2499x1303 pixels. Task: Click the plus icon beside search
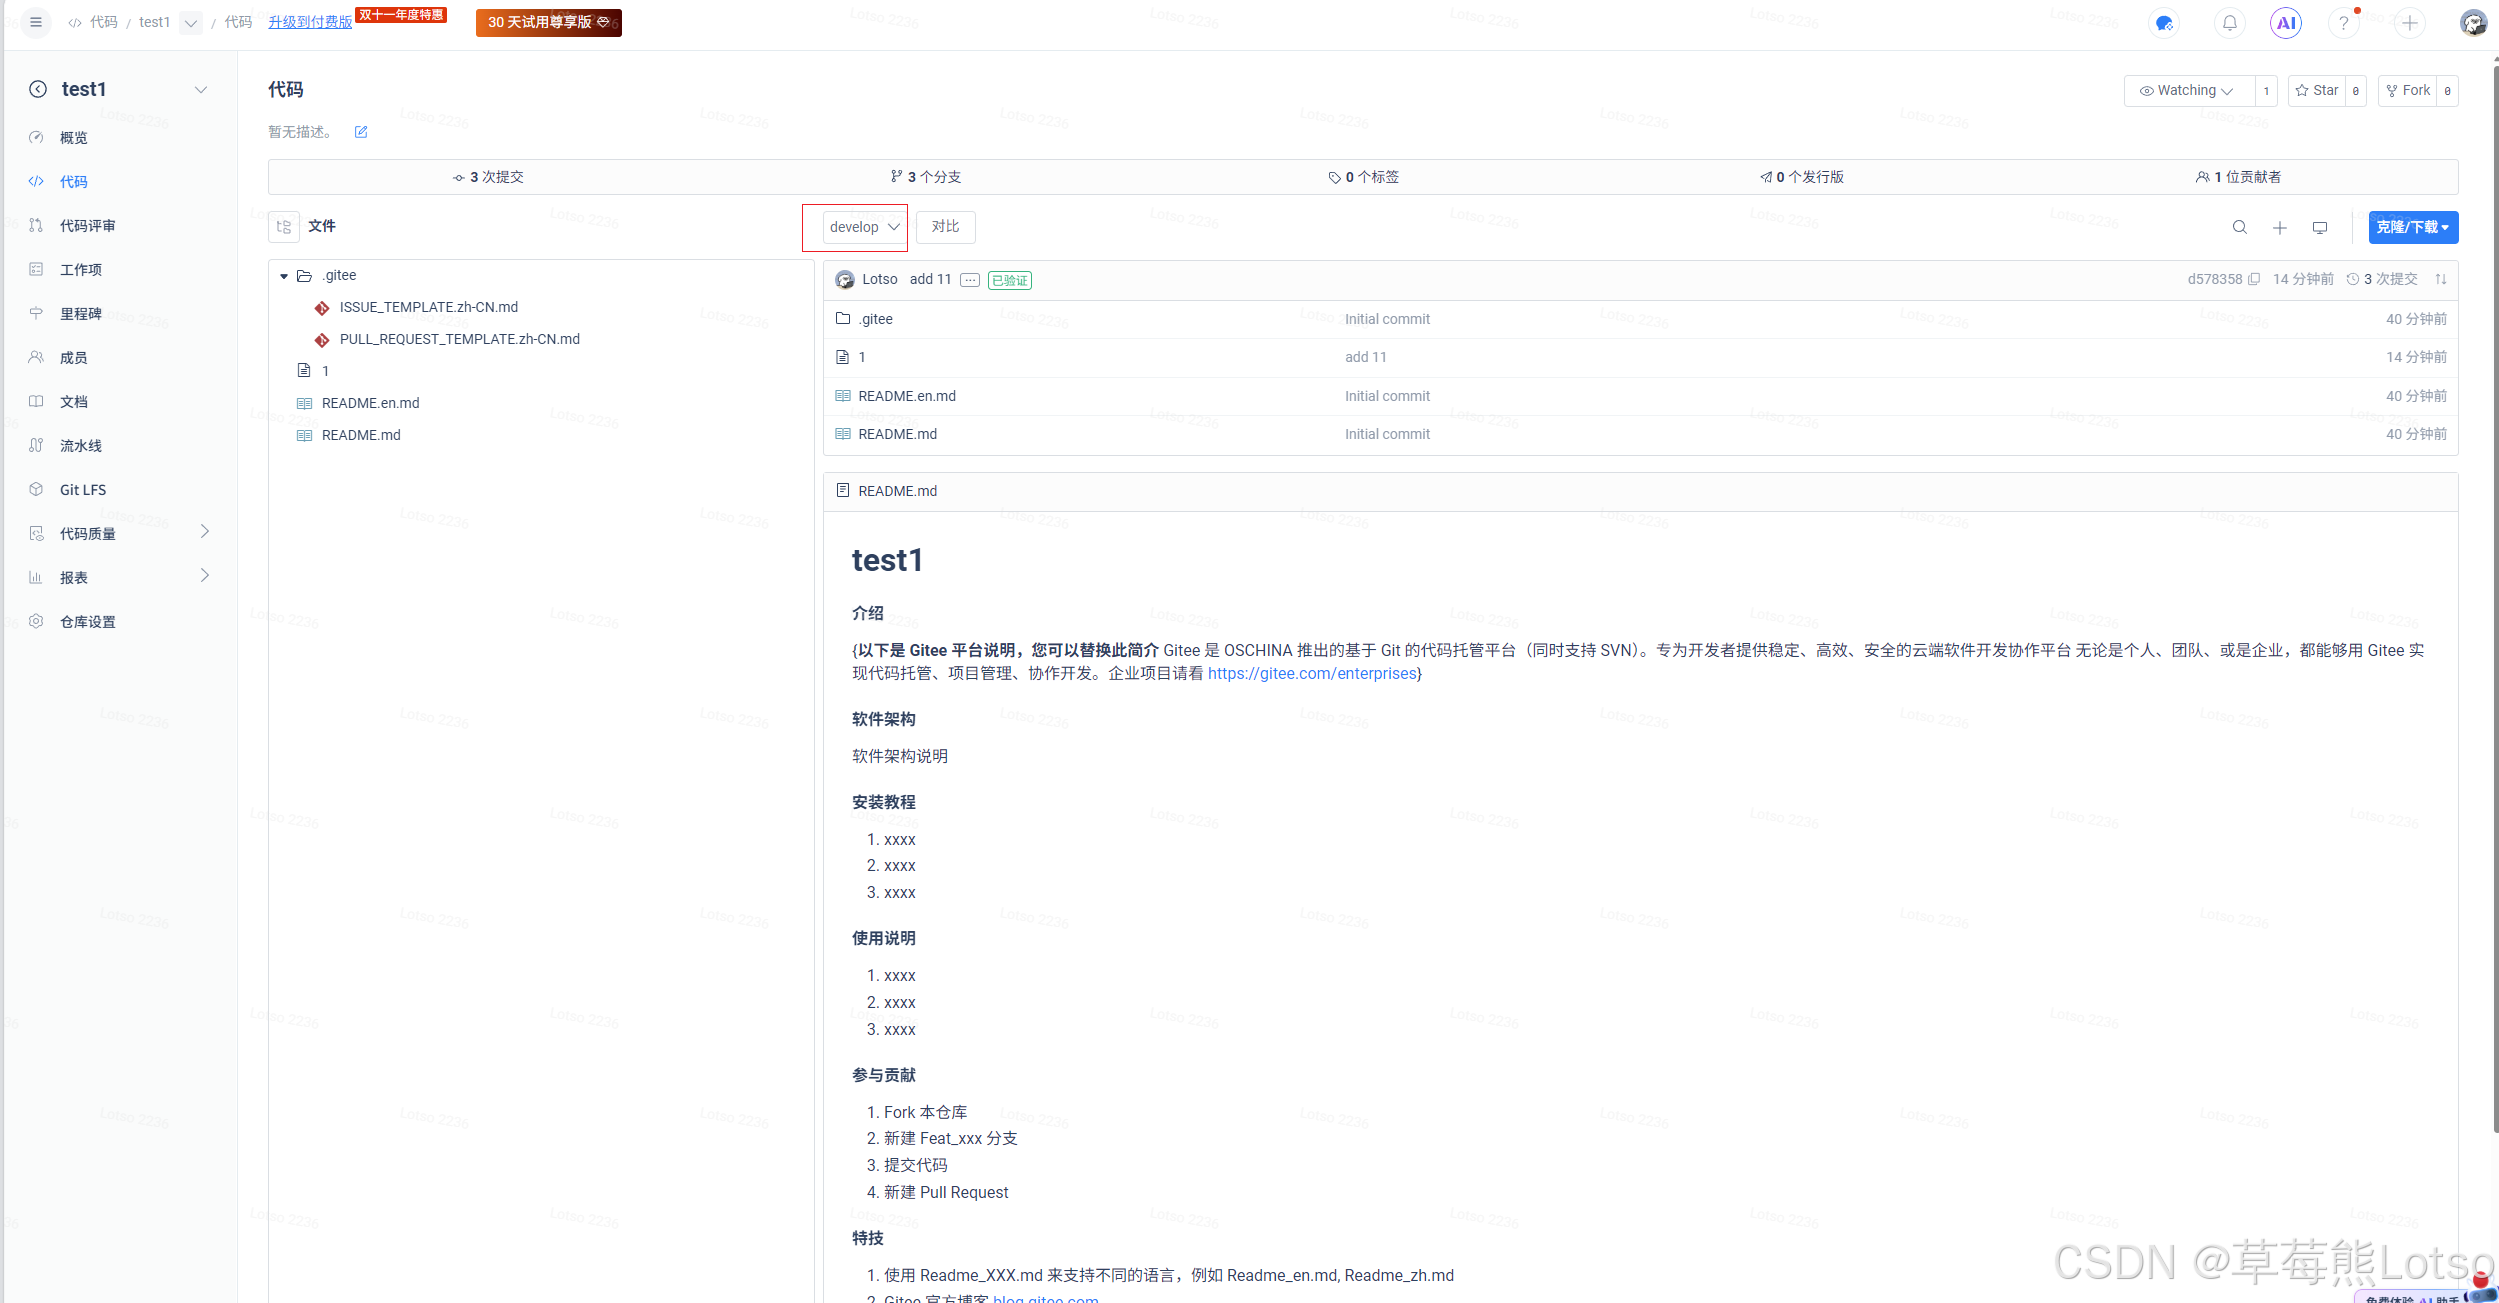point(2280,228)
